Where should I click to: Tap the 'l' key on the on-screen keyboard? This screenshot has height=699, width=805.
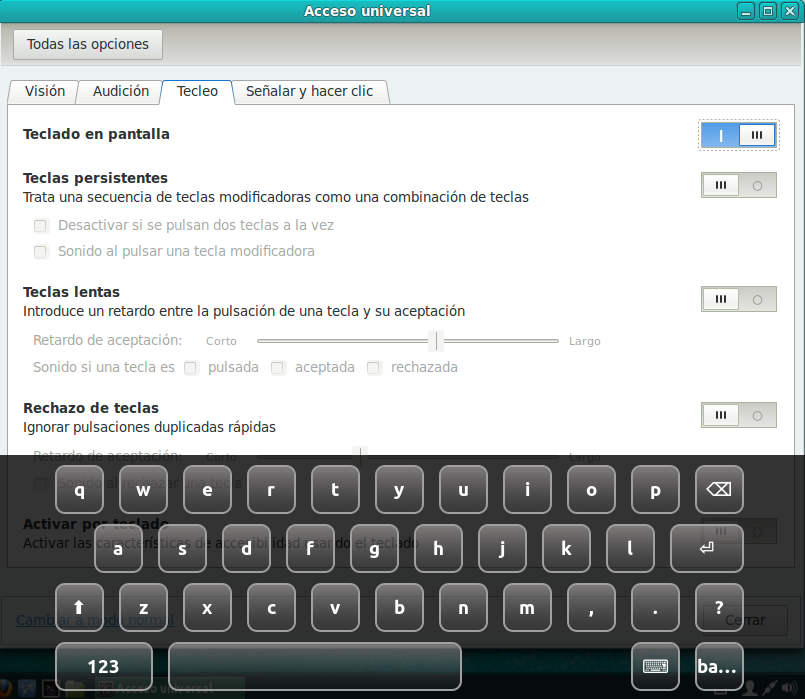click(x=630, y=548)
